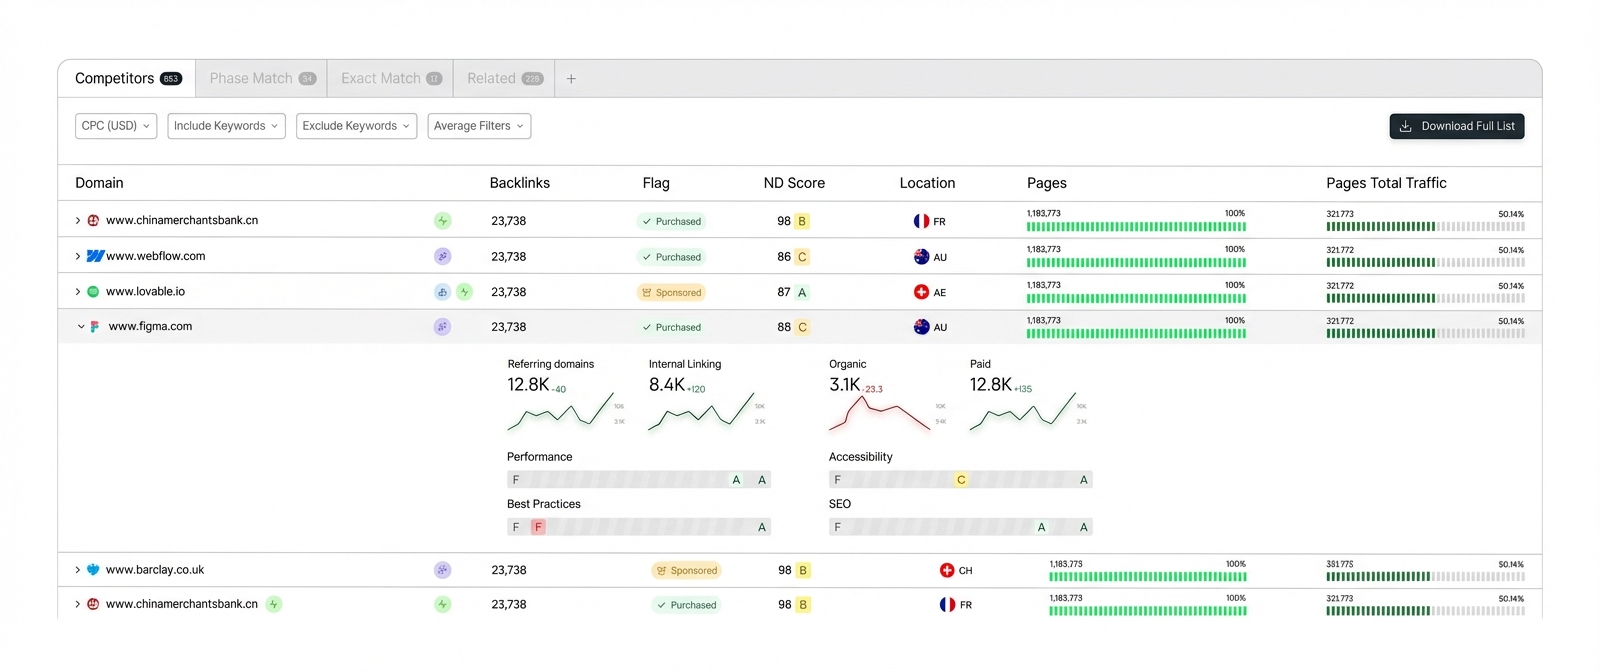Switch to the Phase Match tab
This screenshot has height=672, width=1600.
pyautogui.click(x=261, y=79)
